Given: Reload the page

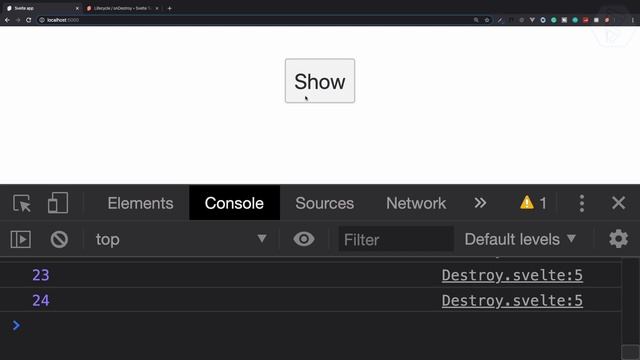Looking at the screenshot, I should pyautogui.click(x=29, y=20).
